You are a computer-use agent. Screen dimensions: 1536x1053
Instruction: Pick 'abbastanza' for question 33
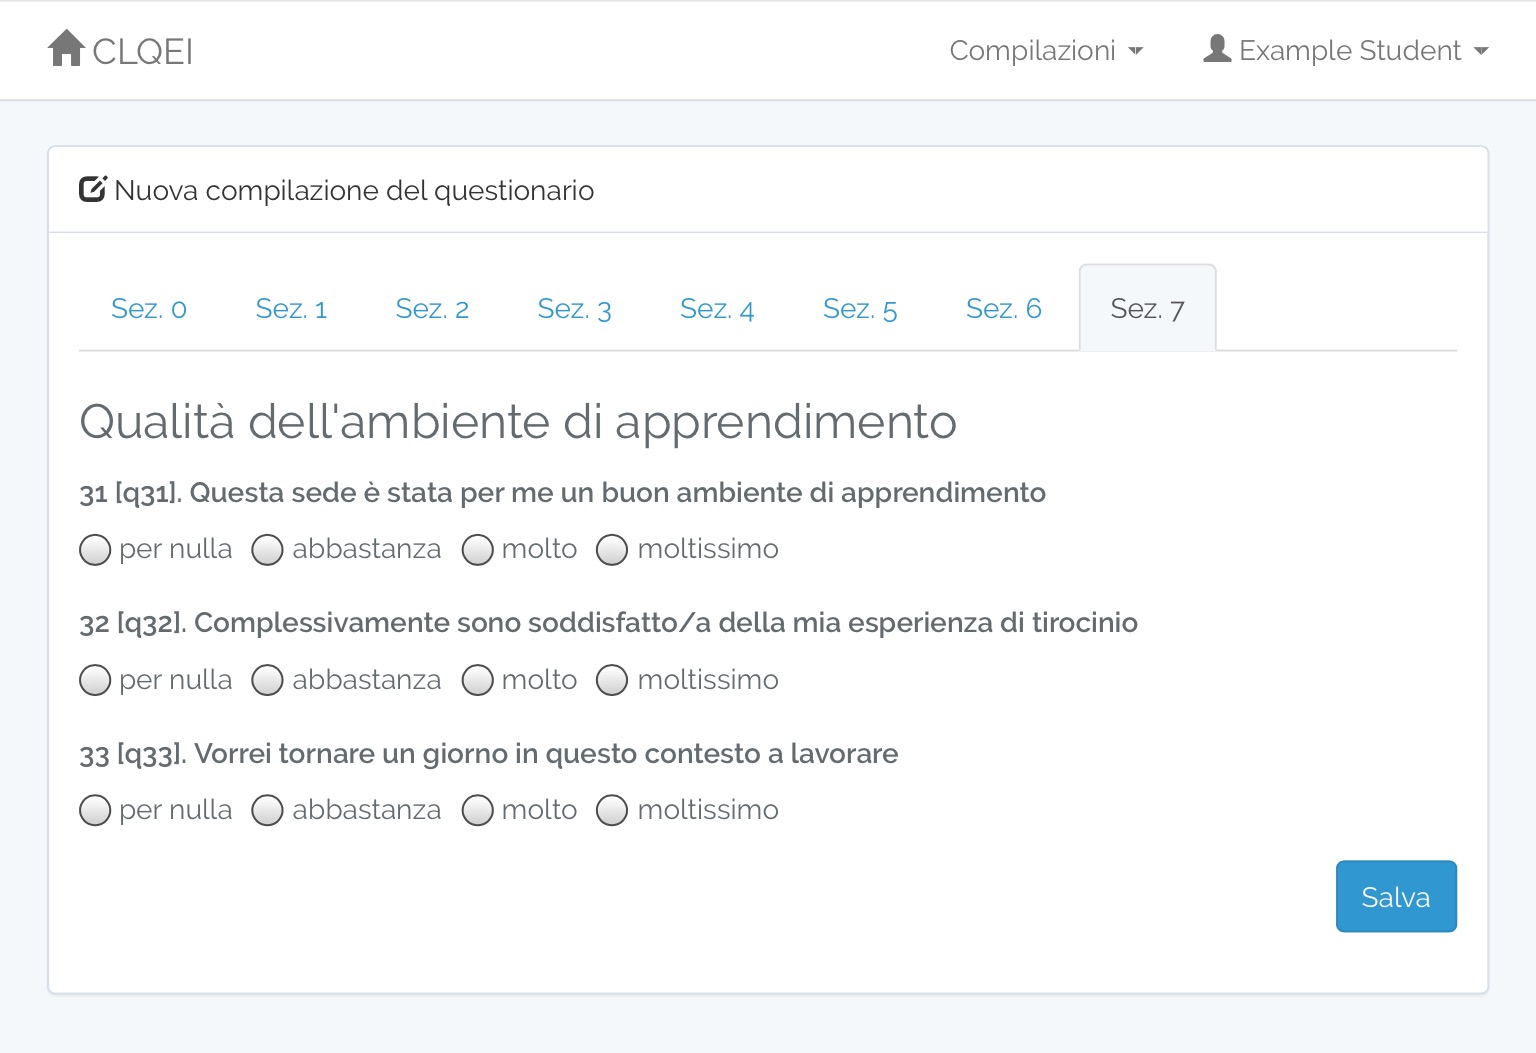coord(267,810)
